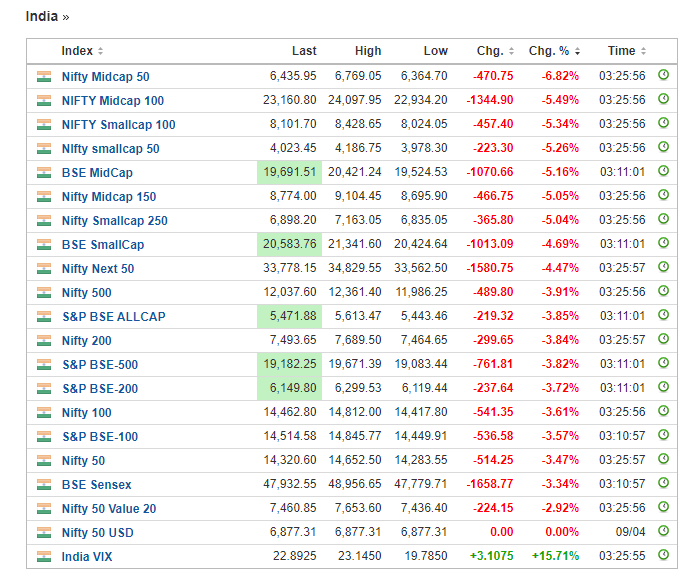685x579 pixels.
Task: Click India flag icon beside Nifty 50 row
Action: pyautogui.click(x=44, y=461)
